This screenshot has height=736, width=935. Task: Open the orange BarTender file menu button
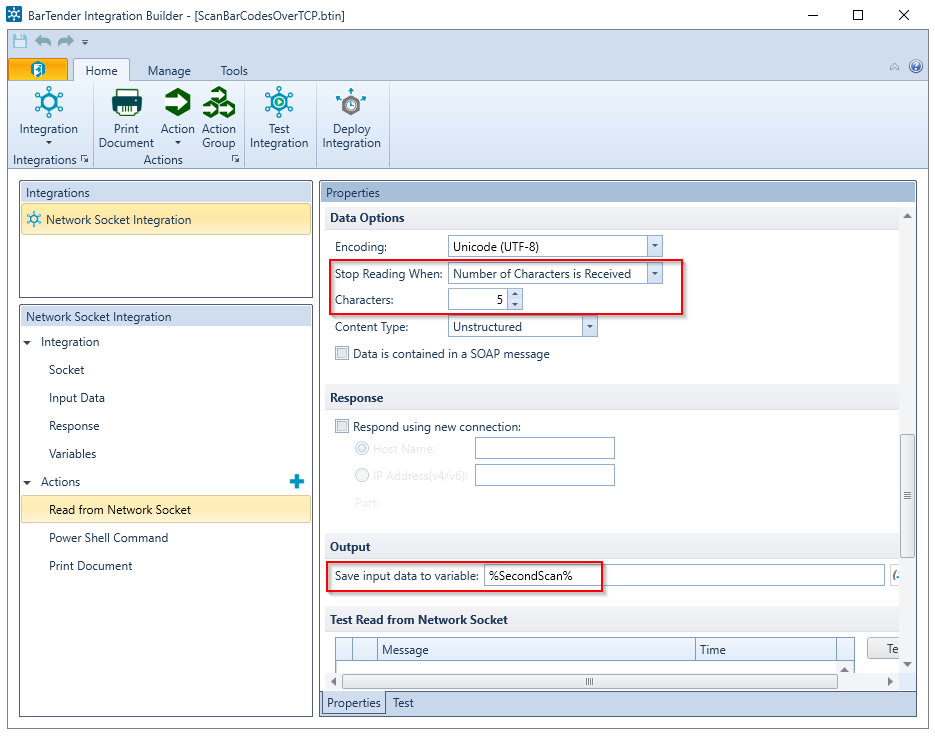point(38,70)
